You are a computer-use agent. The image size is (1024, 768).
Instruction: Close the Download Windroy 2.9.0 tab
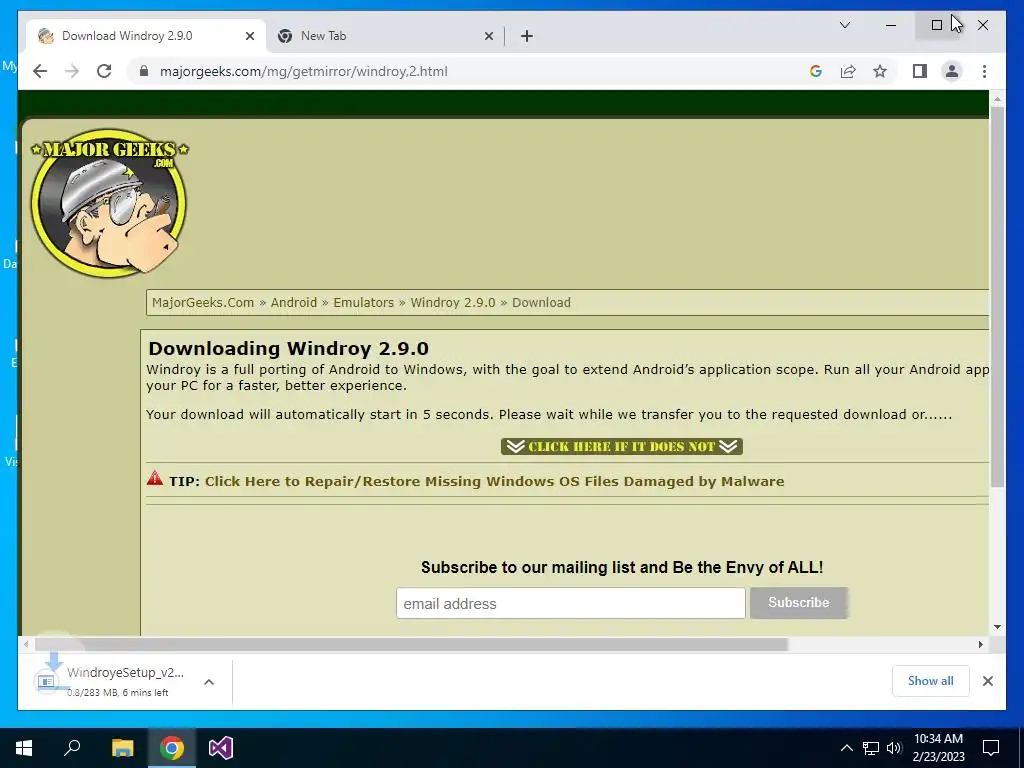(x=249, y=36)
